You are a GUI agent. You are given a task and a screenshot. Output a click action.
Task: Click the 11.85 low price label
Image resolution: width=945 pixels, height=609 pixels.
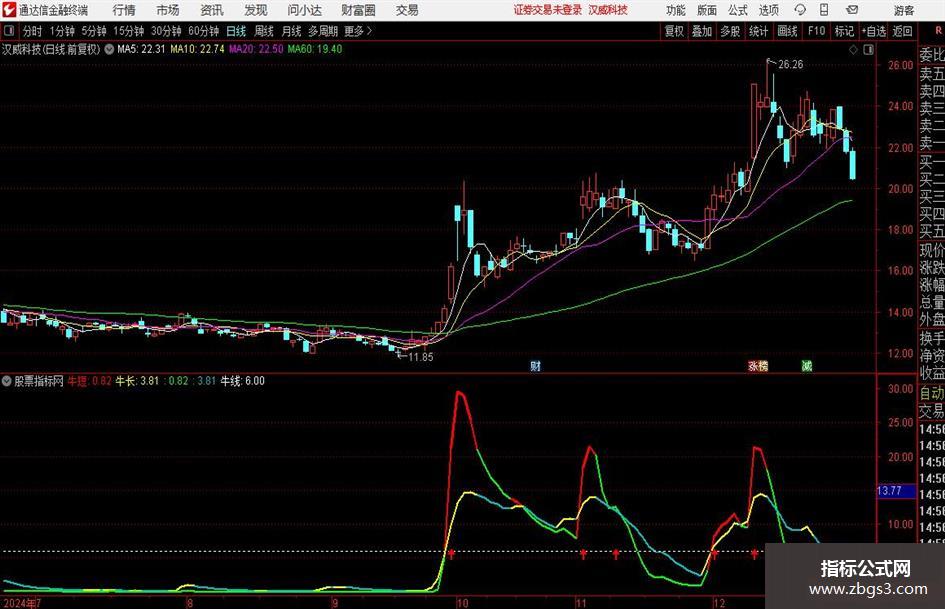click(x=421, y=357)
